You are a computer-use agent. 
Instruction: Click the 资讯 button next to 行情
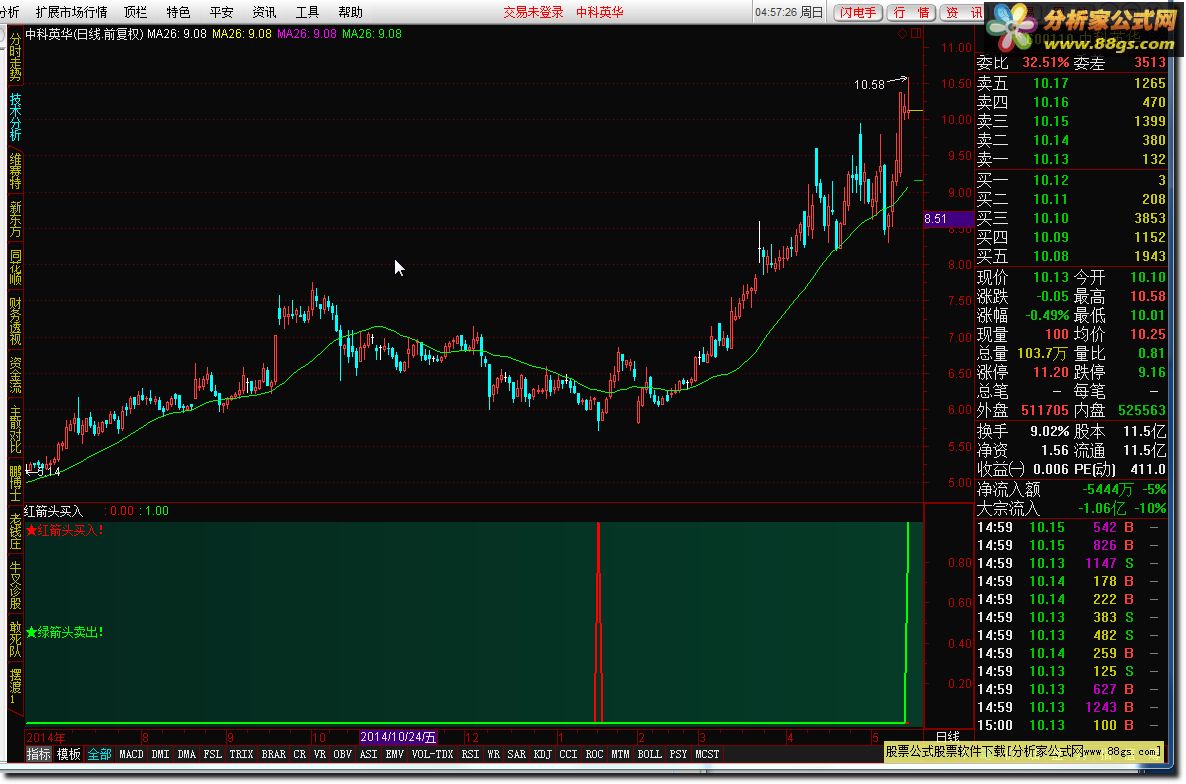pos(962,13)
